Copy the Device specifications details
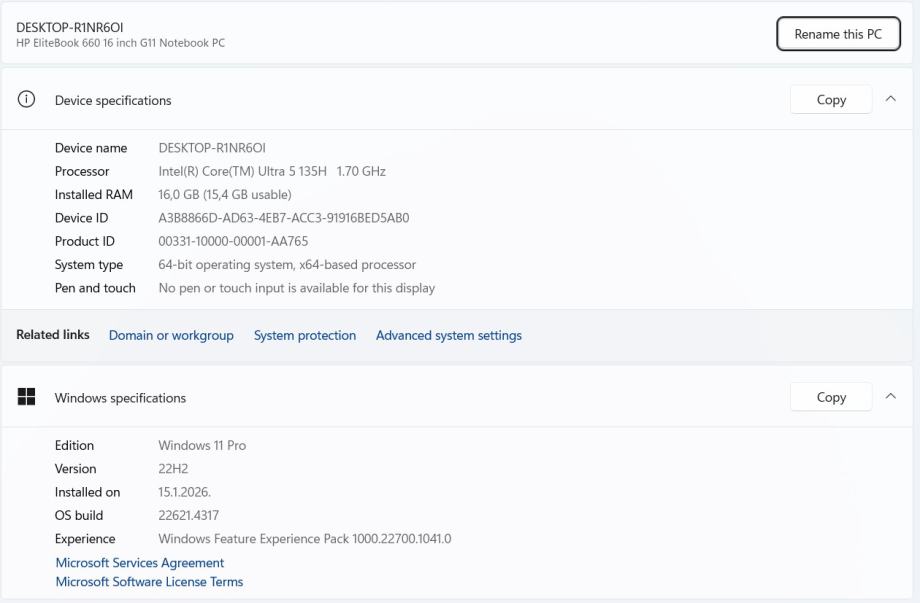 [x=830, y=100]
